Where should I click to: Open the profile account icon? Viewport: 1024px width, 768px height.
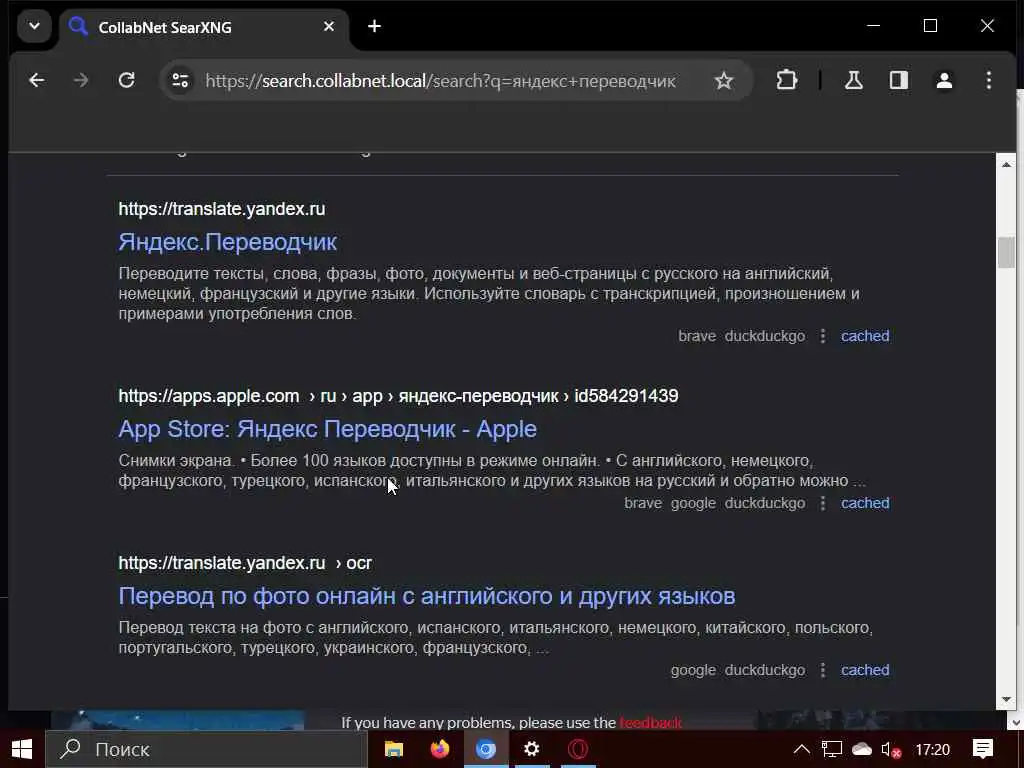tap(944, 80)
